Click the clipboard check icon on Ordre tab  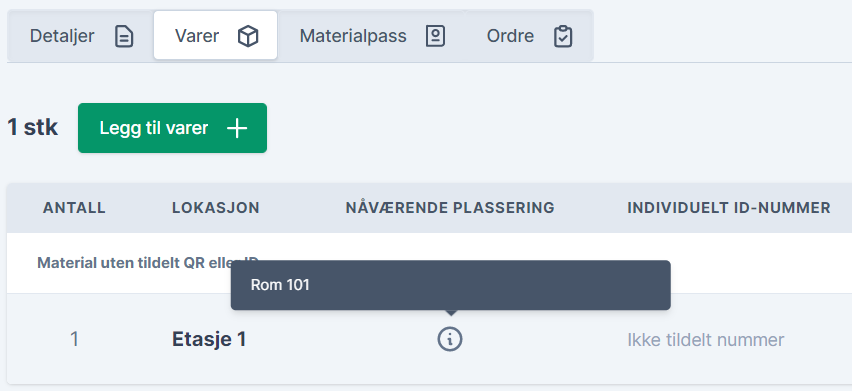563,36
